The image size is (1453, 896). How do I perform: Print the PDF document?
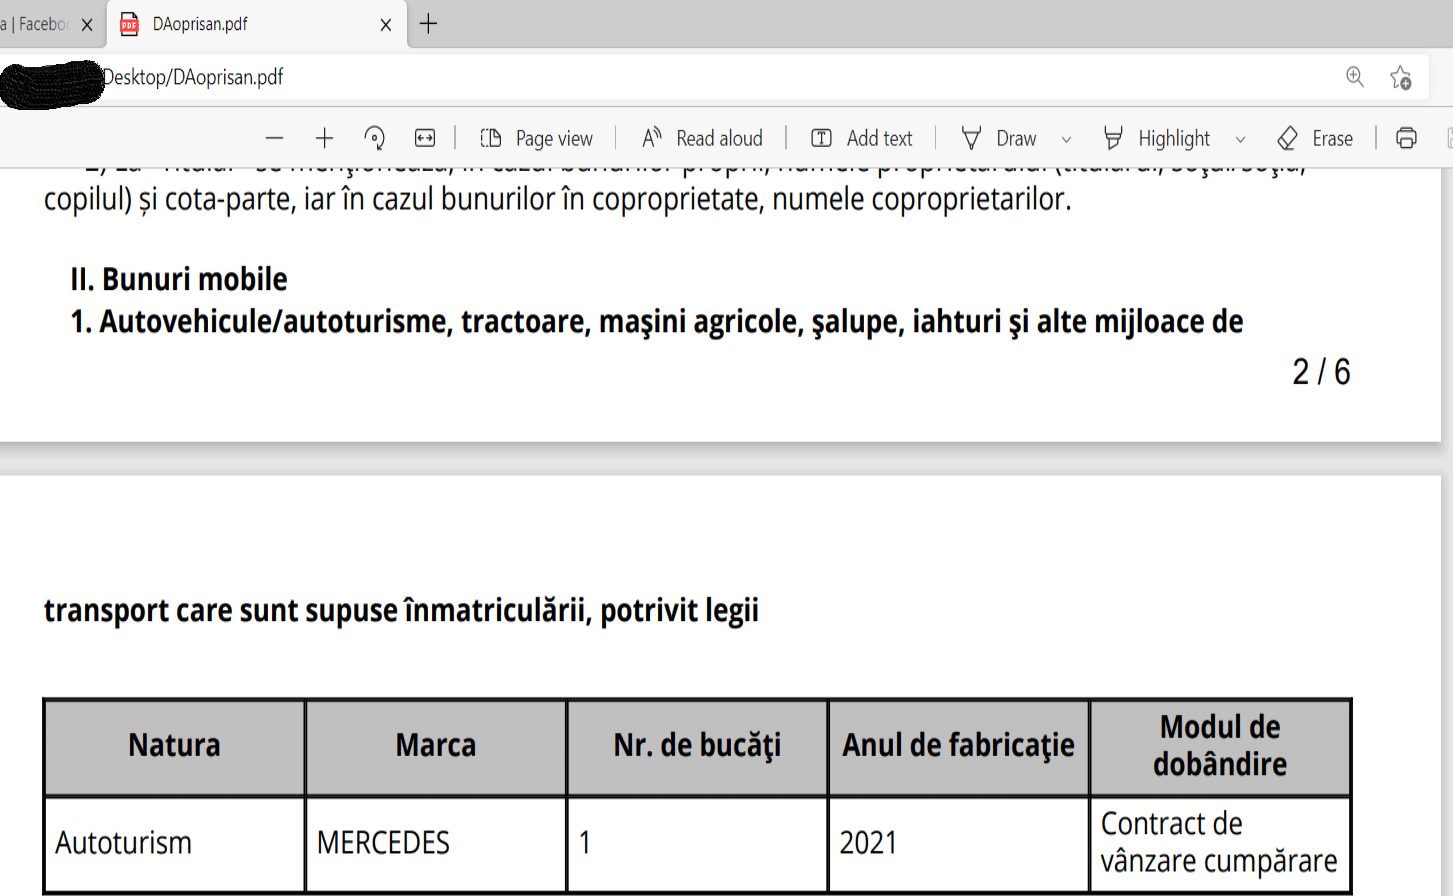[x=1406, y=138]
